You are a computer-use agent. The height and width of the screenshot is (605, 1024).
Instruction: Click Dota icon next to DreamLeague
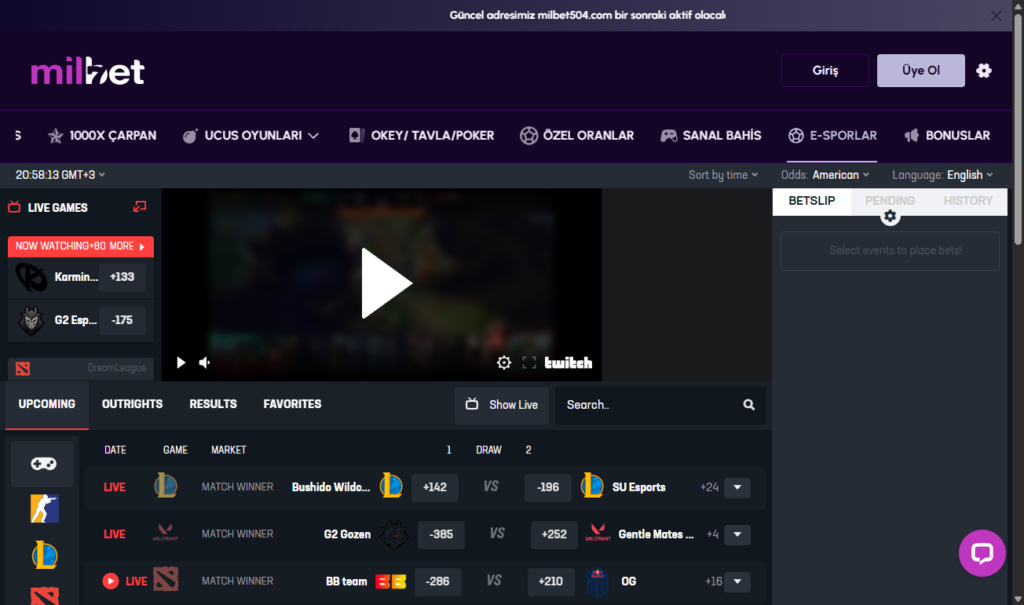pyautogui.click(x=23, y=368)
